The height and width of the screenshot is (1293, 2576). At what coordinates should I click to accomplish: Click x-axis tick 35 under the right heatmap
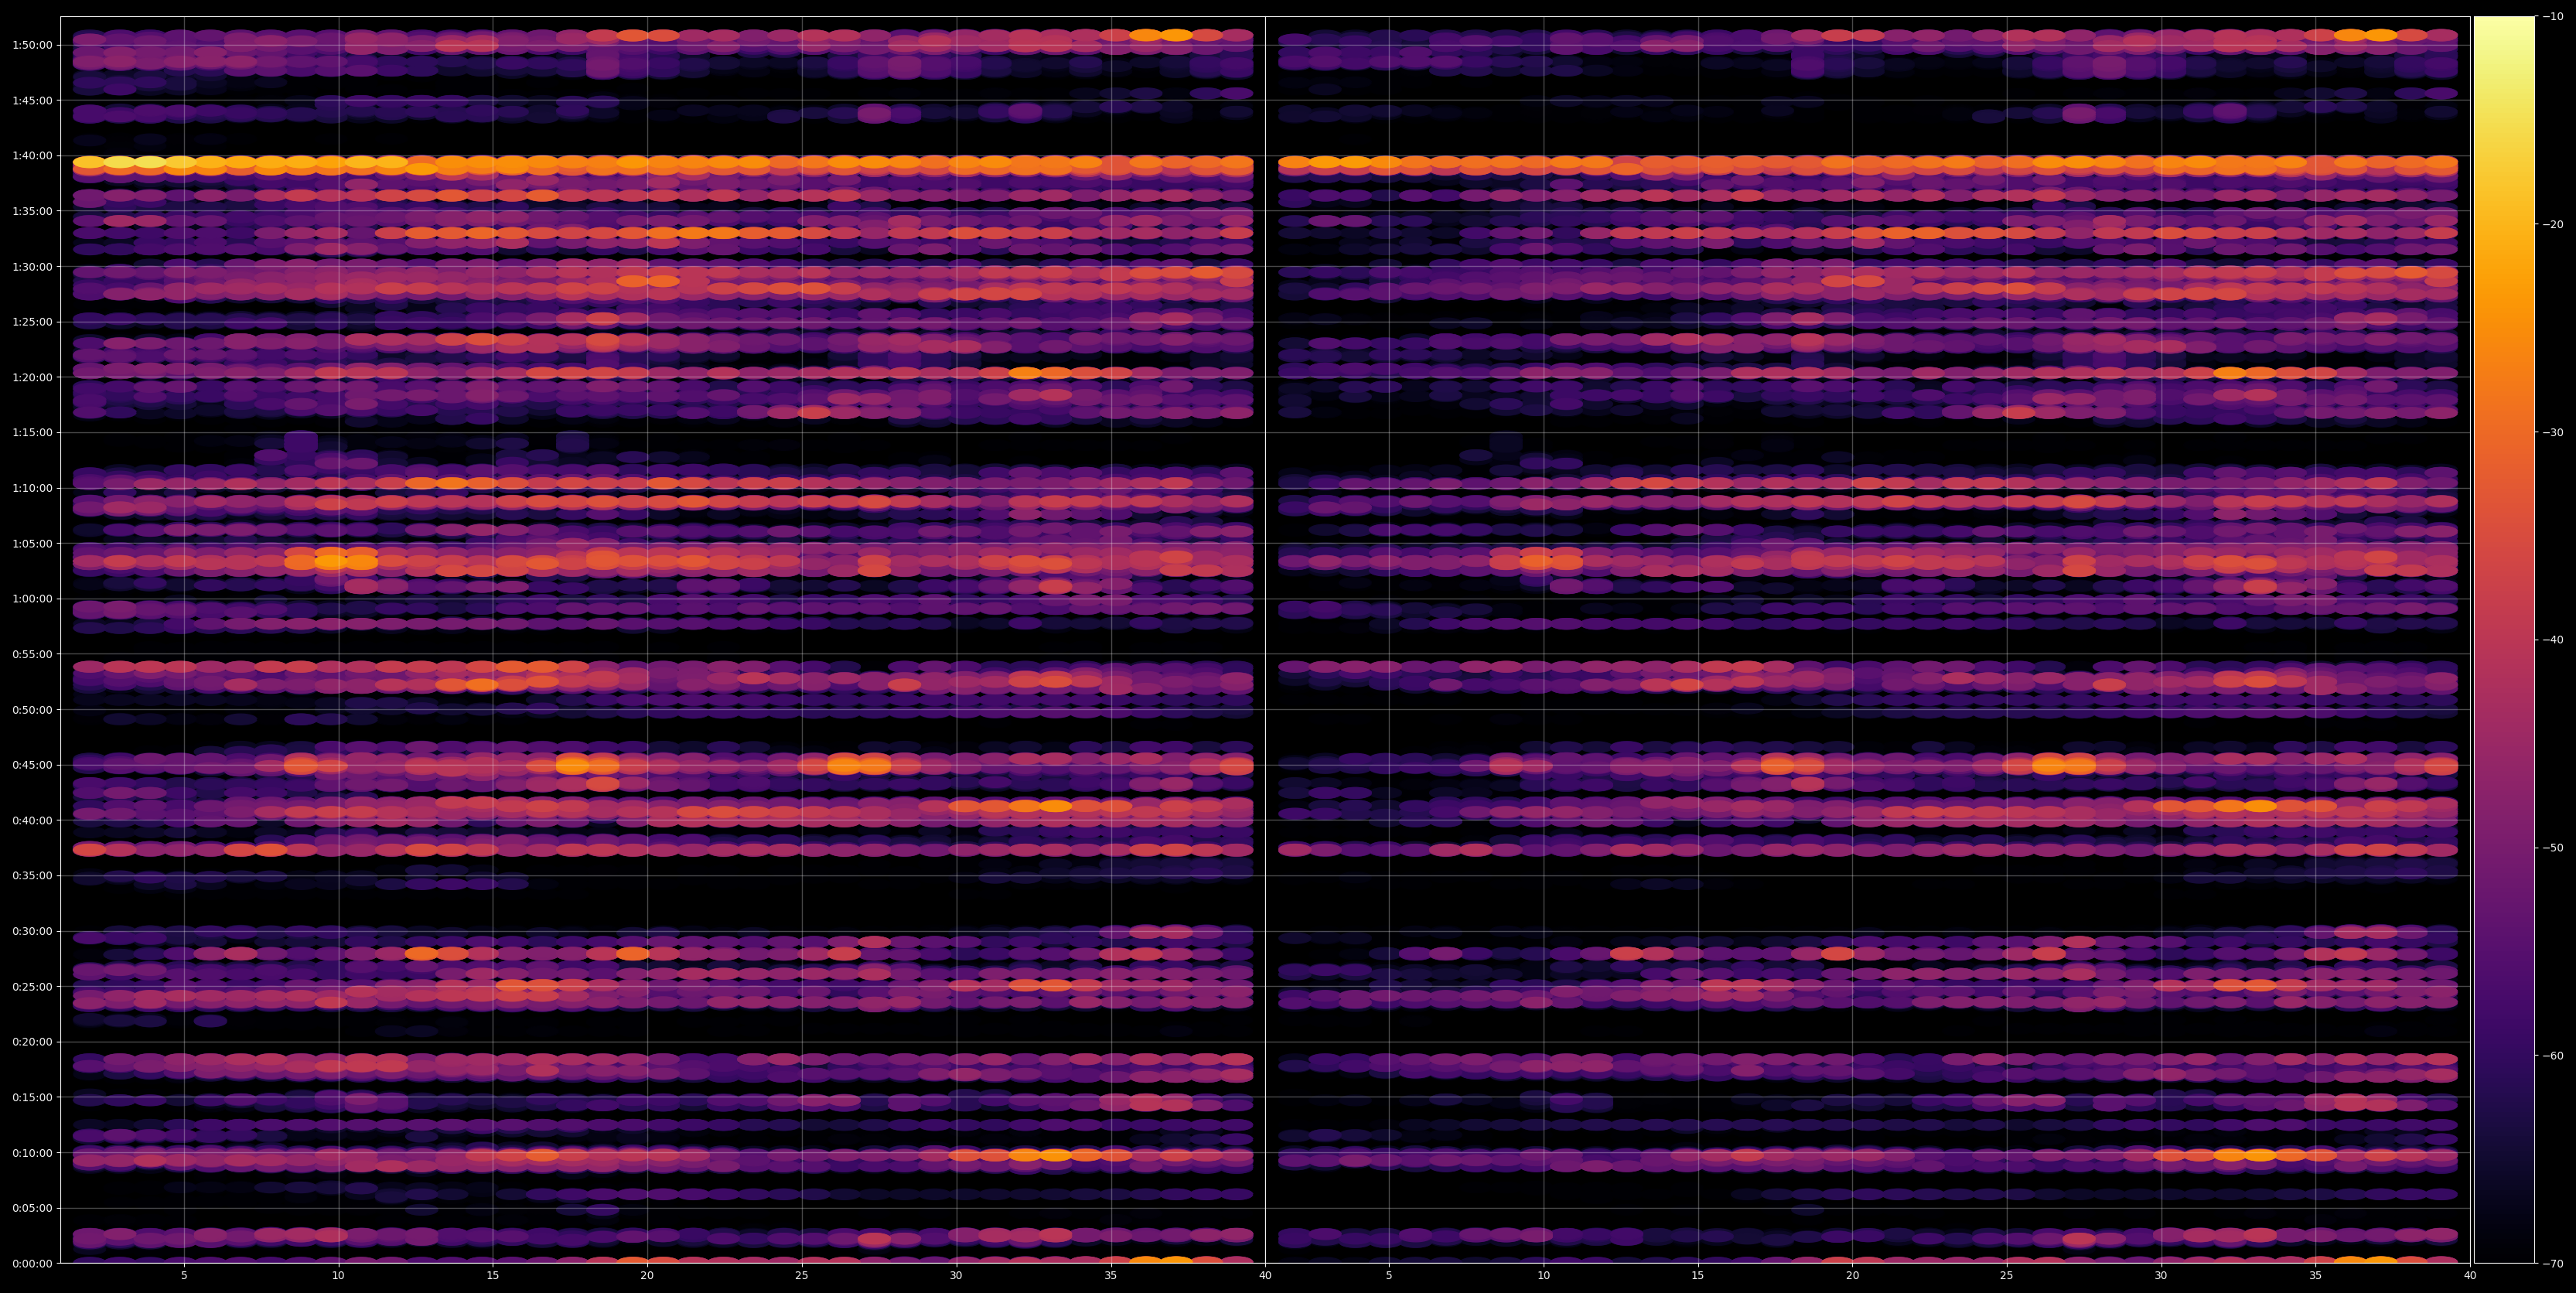point(2316,1276)
